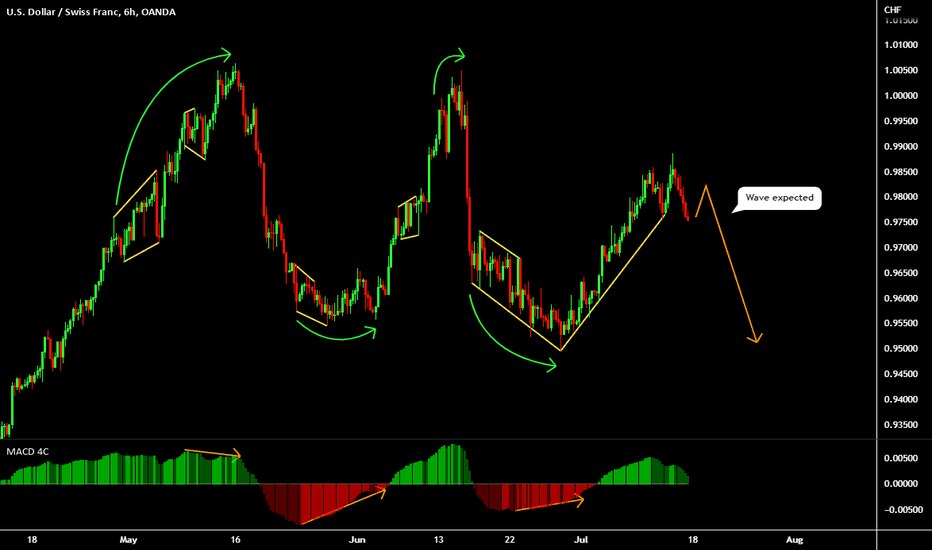Click the 0.97500 price level label
This screenshot has height=550, width=932.
click(x=900, y=222)
